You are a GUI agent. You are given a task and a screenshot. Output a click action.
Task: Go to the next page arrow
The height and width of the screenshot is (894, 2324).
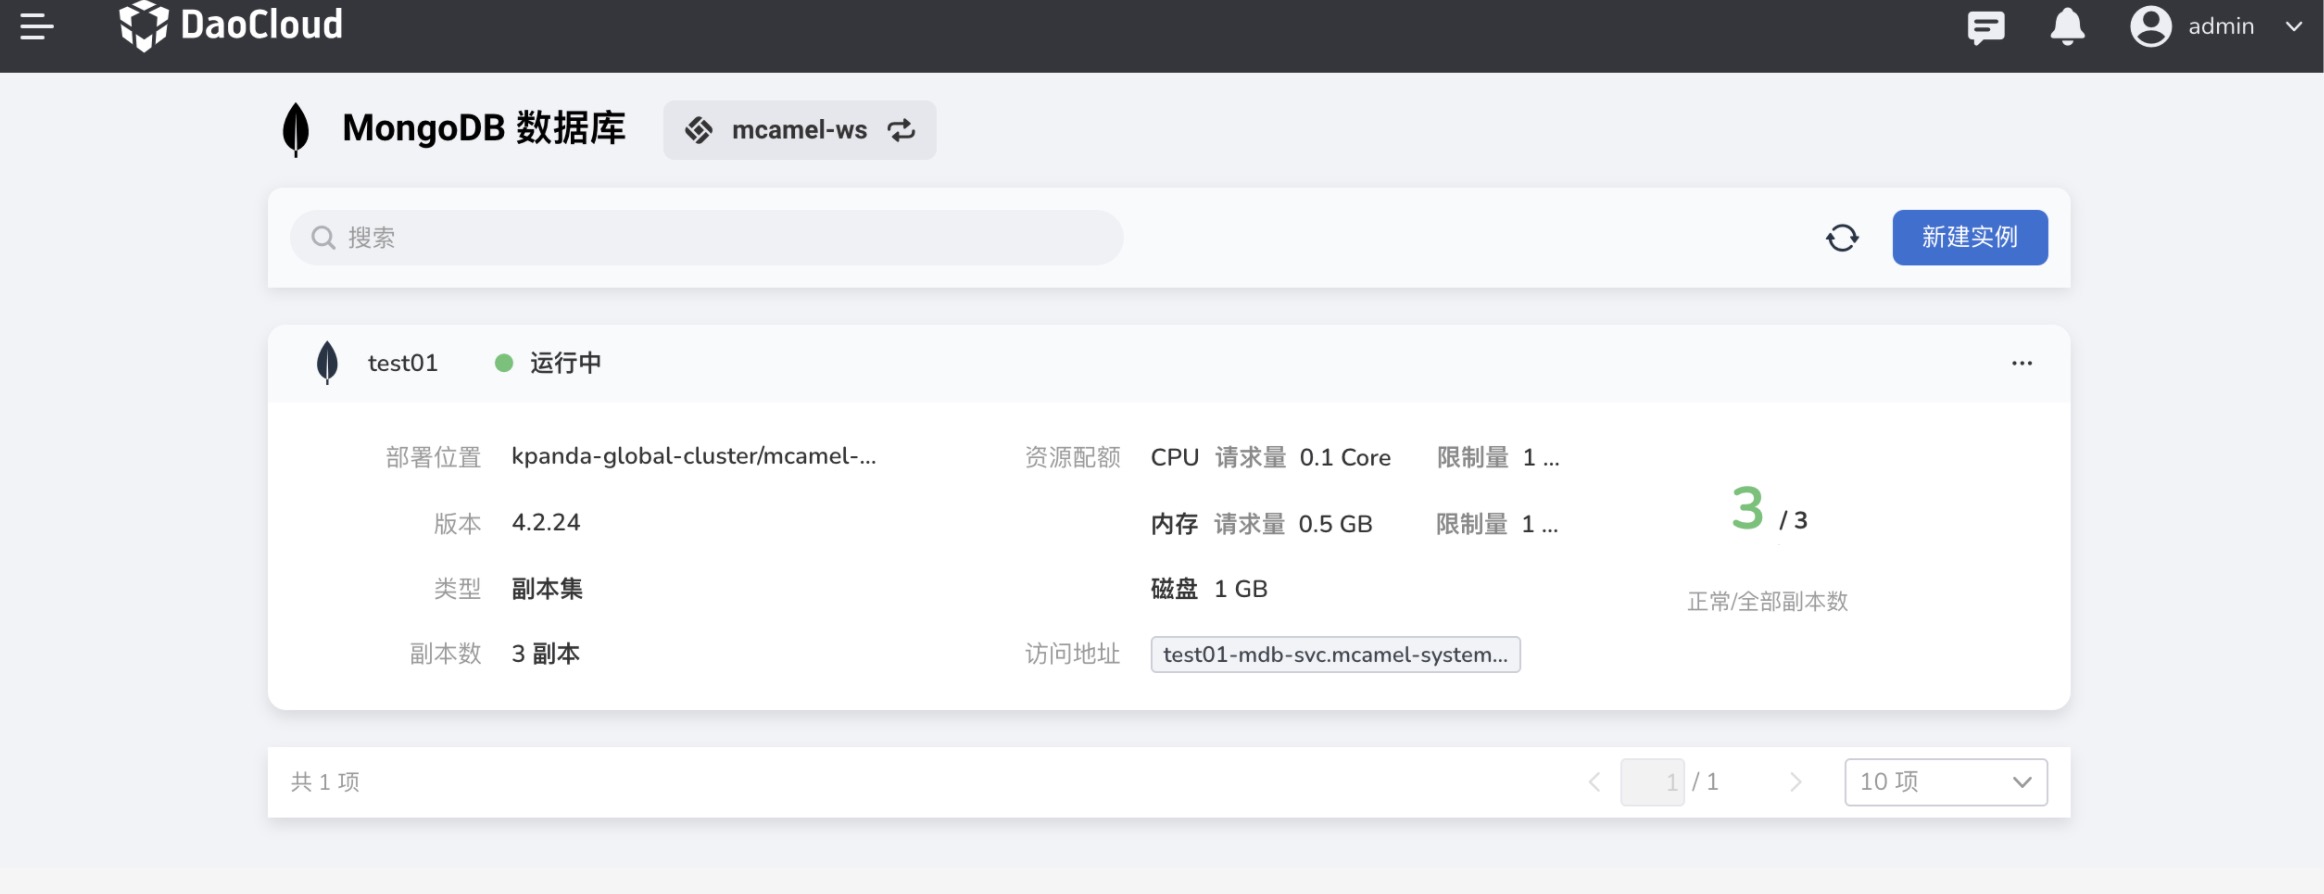(1796, 782)
